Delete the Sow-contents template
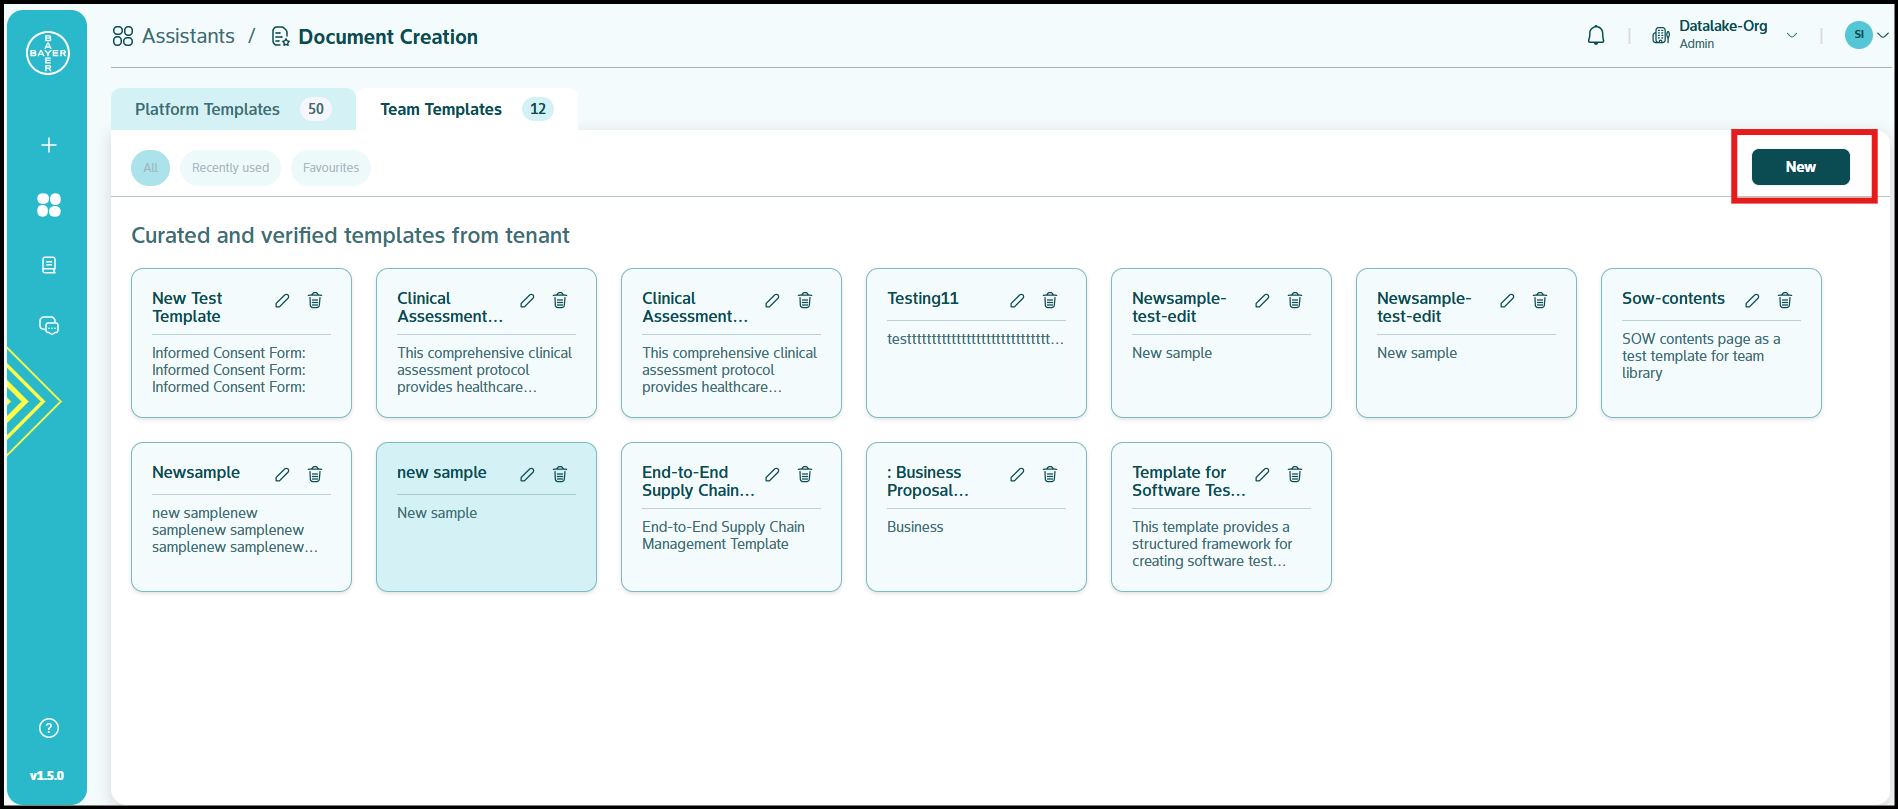 click(1785, 301)
